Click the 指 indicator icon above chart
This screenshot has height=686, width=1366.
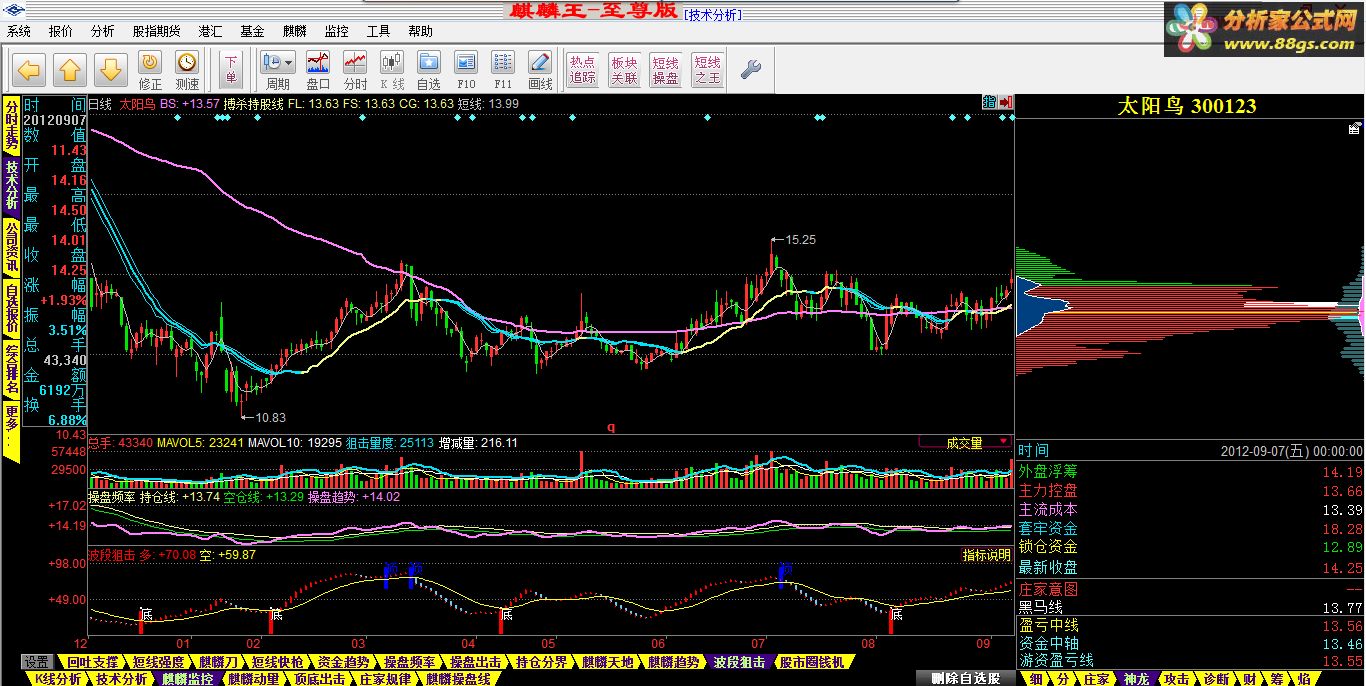pyautogui.click(x=989, y=102)
